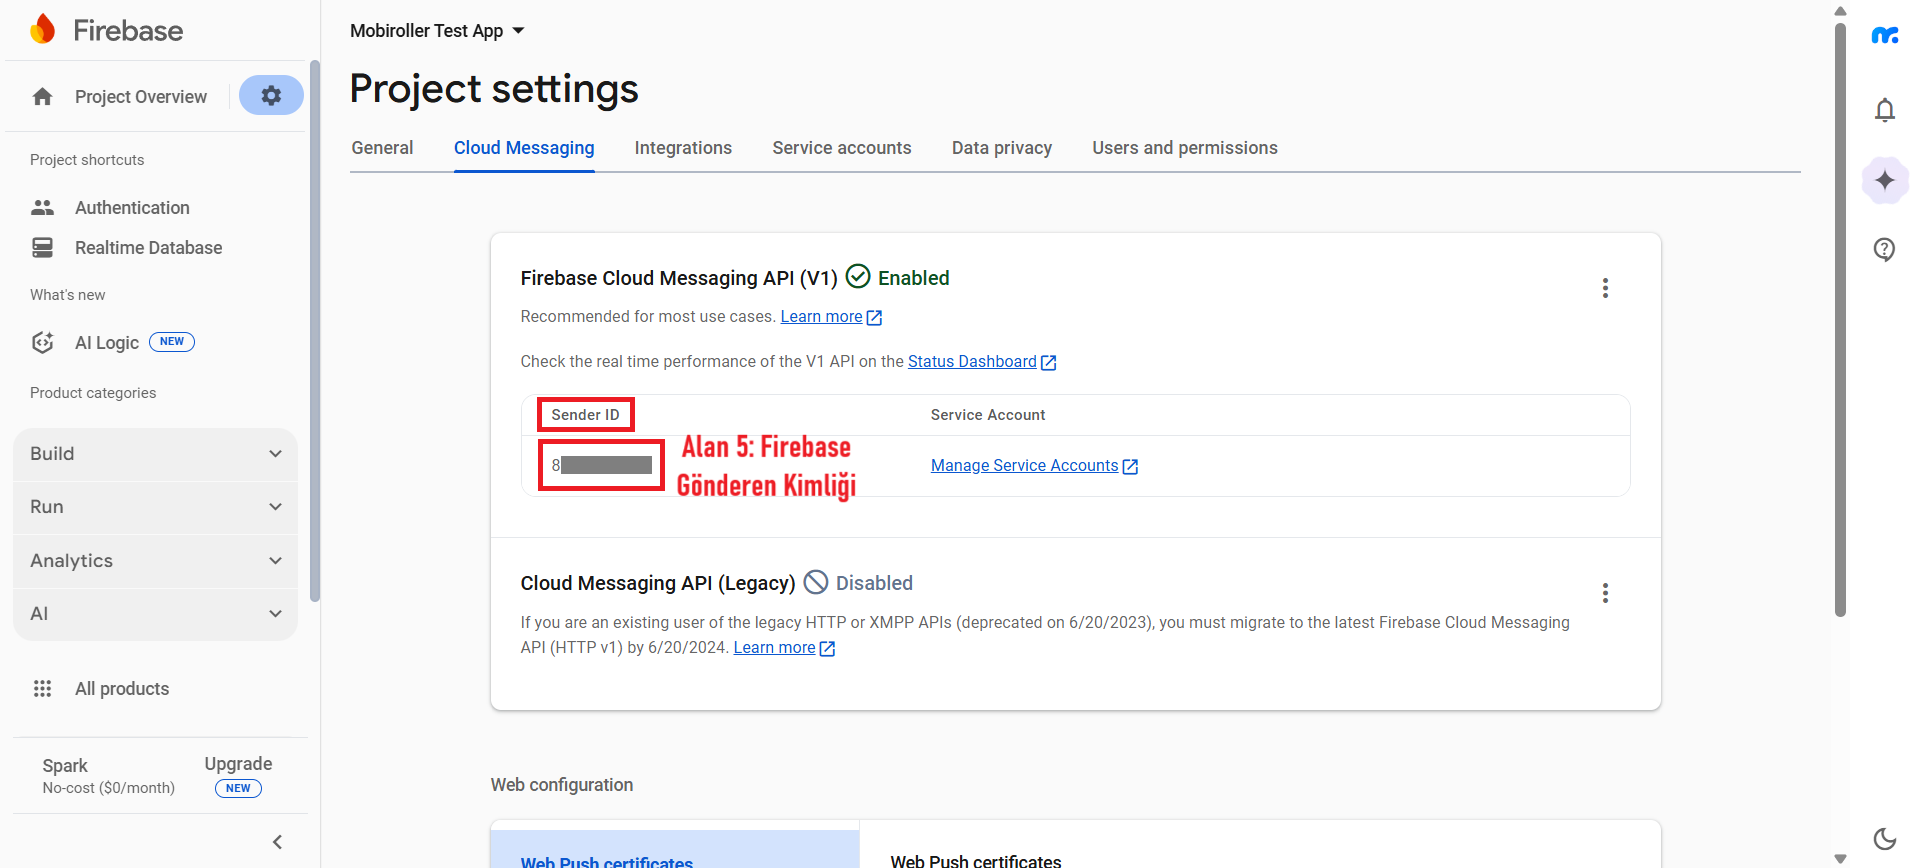Viewport: 1917px width, 868px height.
Task: Click the green Enabled checkmark icon
Action: tap(858, 276)
